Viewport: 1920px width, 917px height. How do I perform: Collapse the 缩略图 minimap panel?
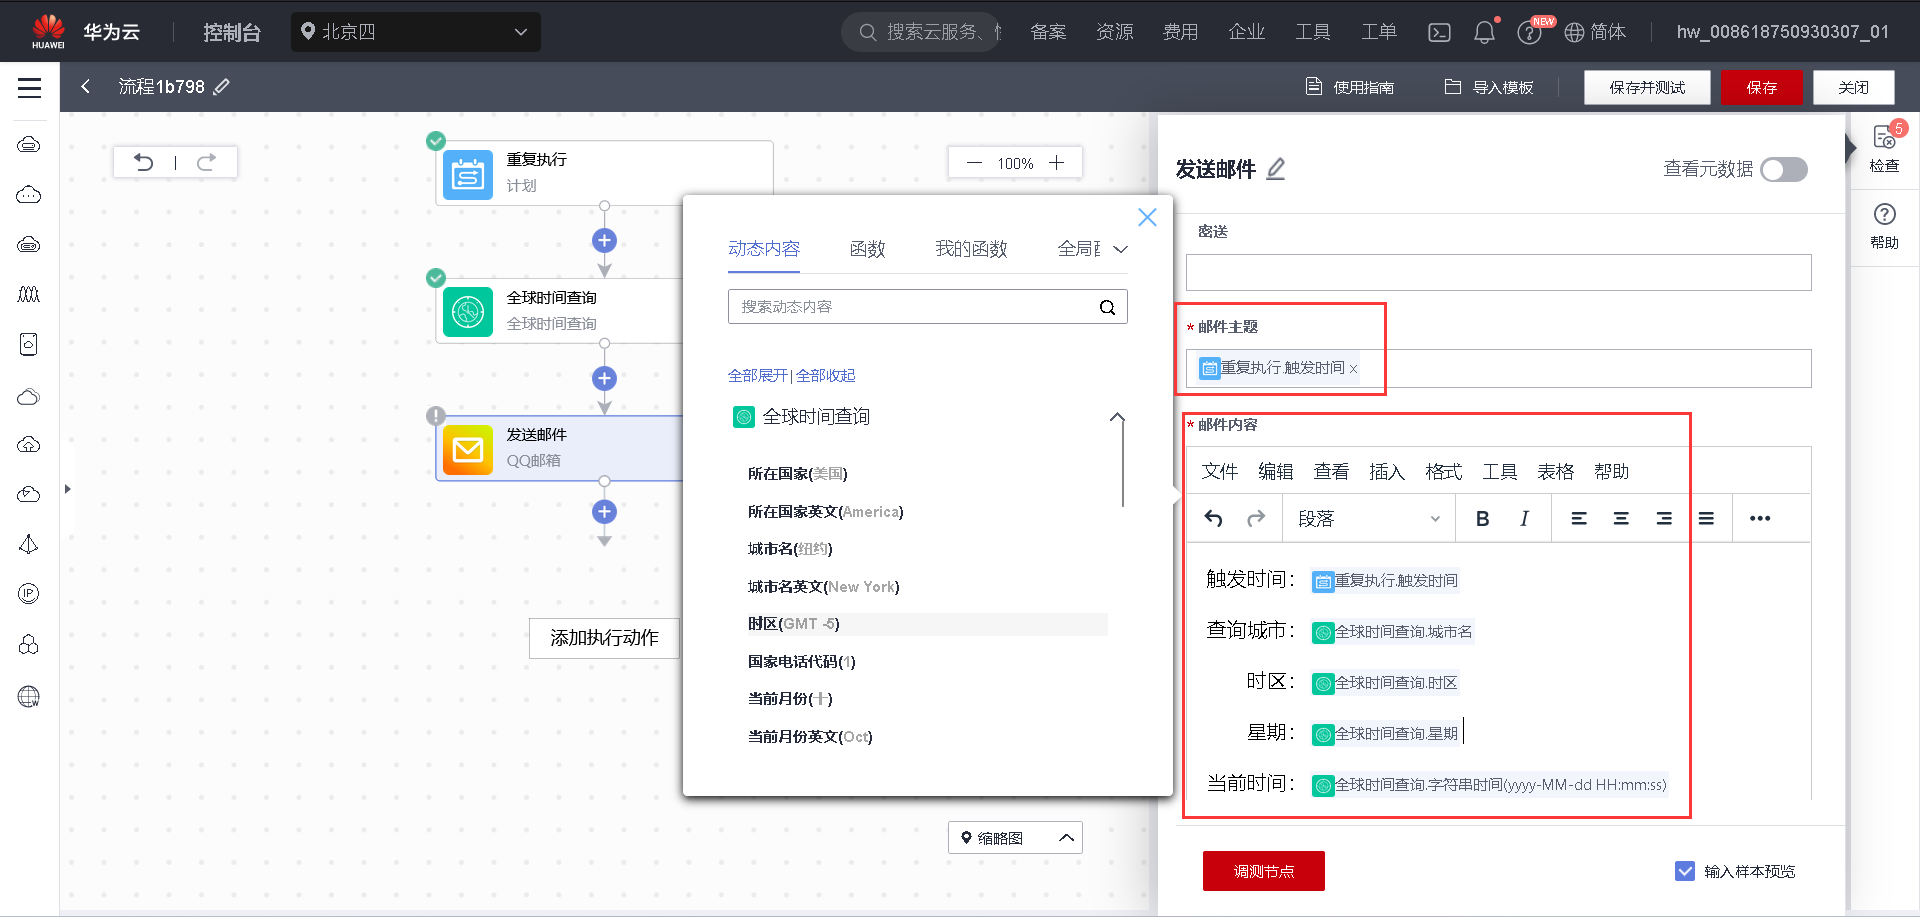tap(1066, 838)
